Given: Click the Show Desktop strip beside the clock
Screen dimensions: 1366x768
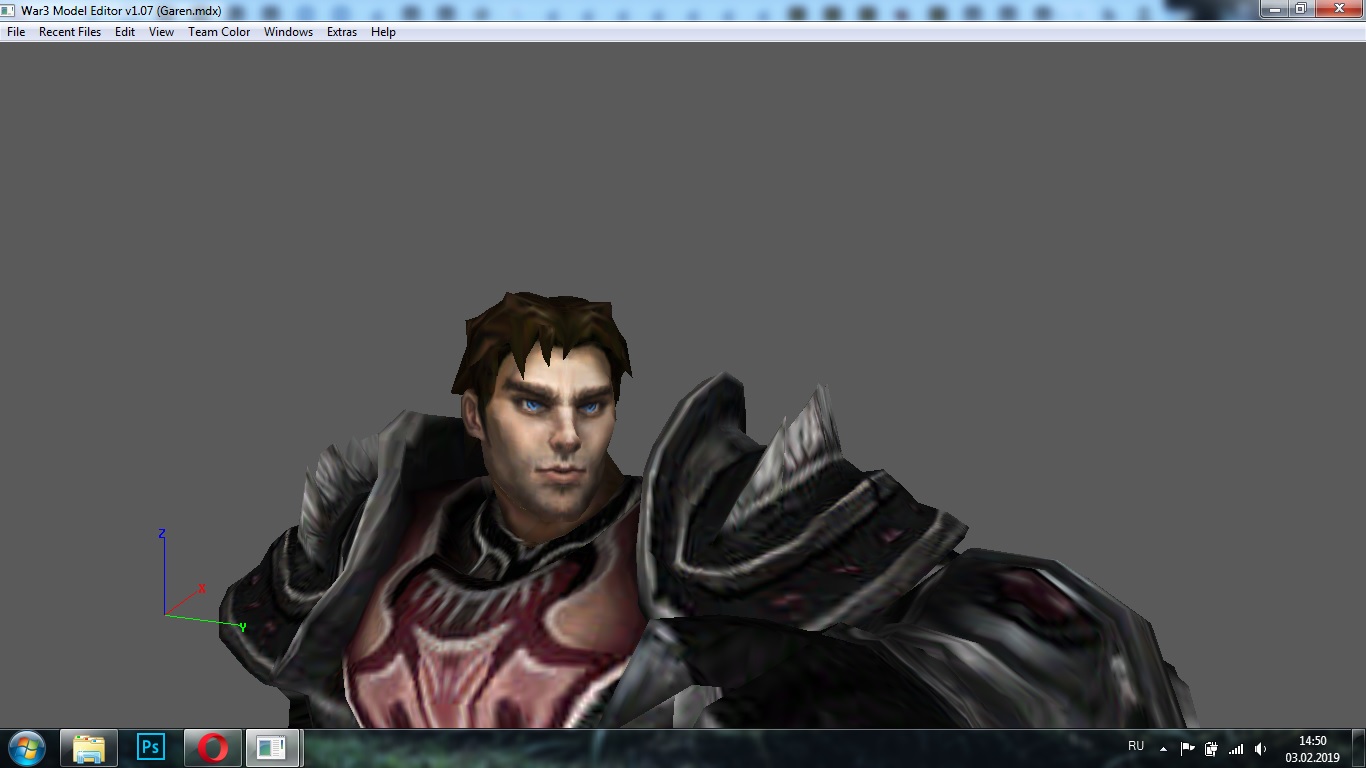Looking at the screenshot, I should 1358,748.
